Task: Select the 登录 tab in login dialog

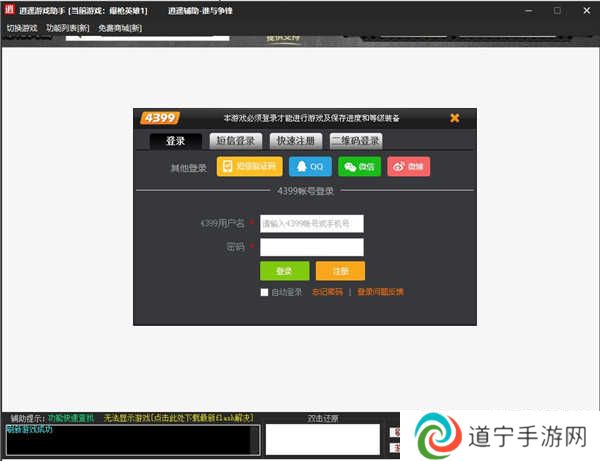Action: pos(176,141)
